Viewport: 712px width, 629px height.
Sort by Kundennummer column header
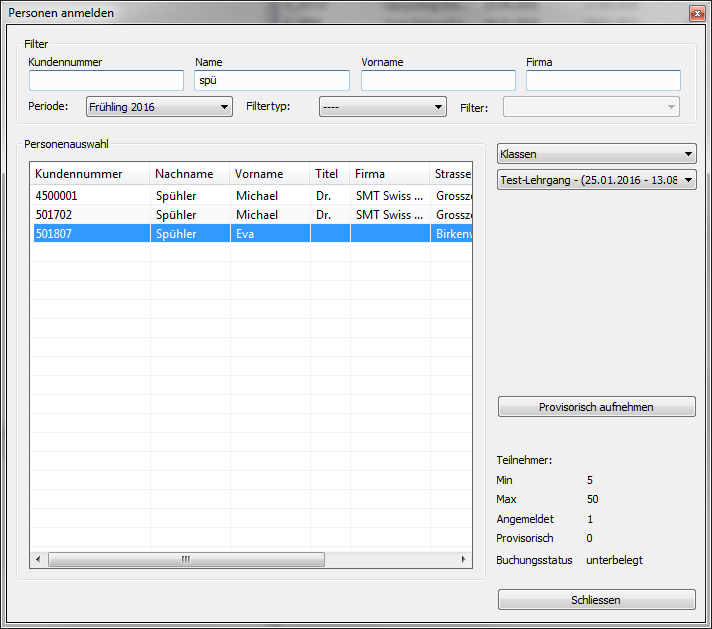point(90,174)
